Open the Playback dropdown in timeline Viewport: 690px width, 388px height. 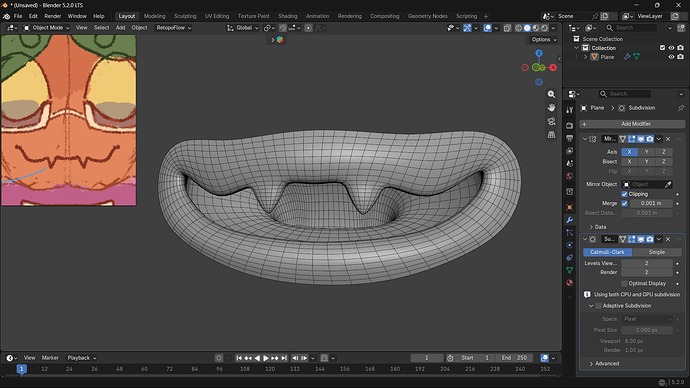tap(81, 358)
